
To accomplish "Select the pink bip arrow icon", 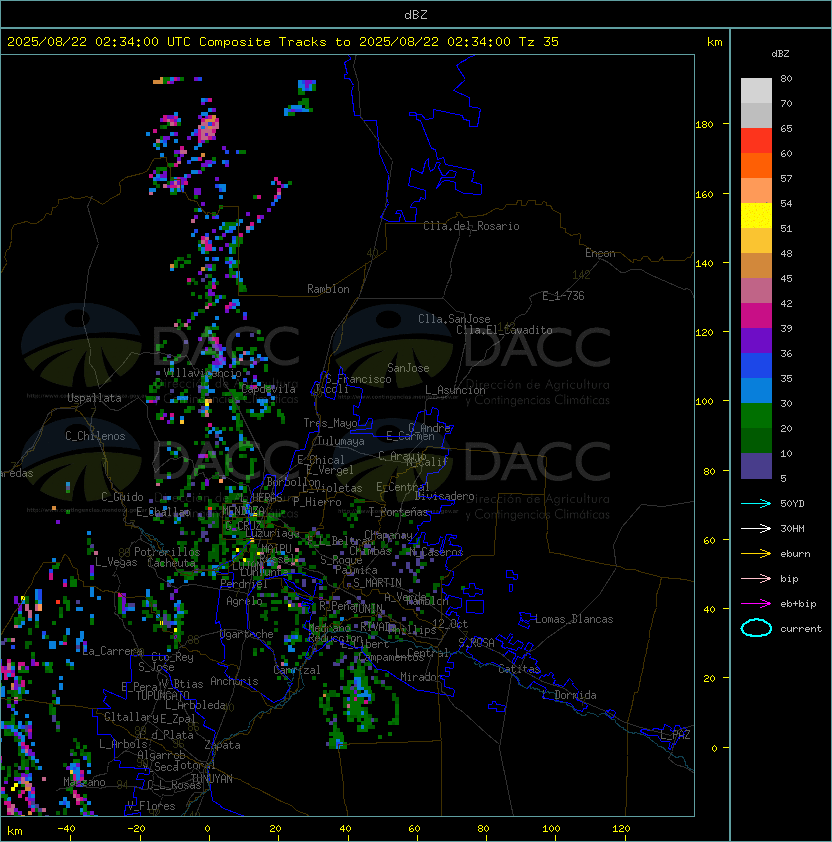I will pyautogui.click(x=756, y=578).
